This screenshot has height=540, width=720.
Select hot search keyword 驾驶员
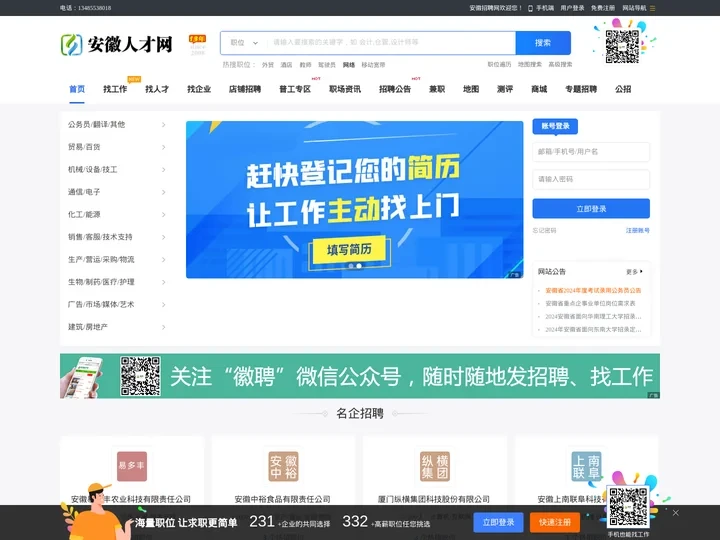pos(327,65)
